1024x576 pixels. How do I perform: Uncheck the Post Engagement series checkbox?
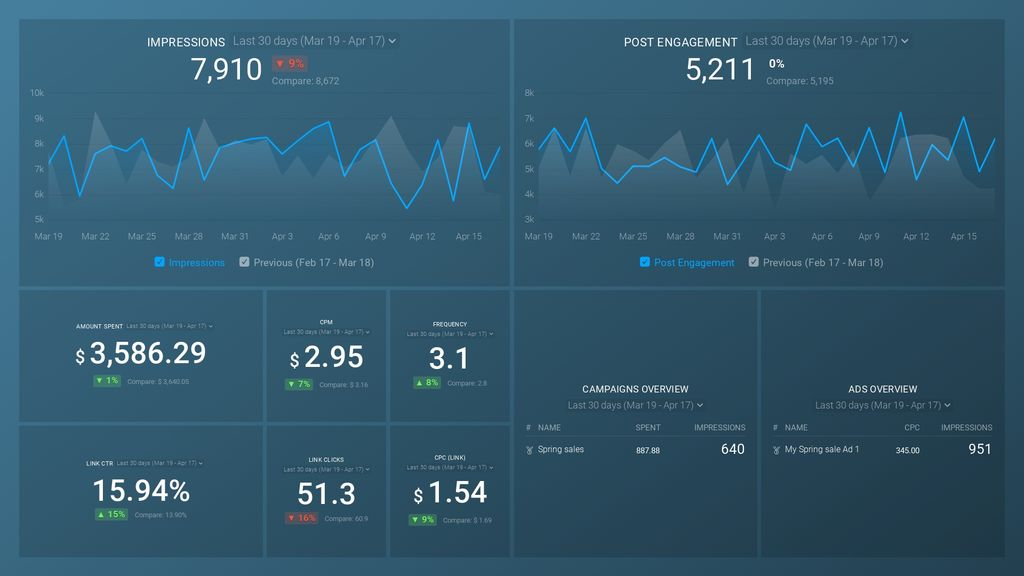[x=645, y=262]
